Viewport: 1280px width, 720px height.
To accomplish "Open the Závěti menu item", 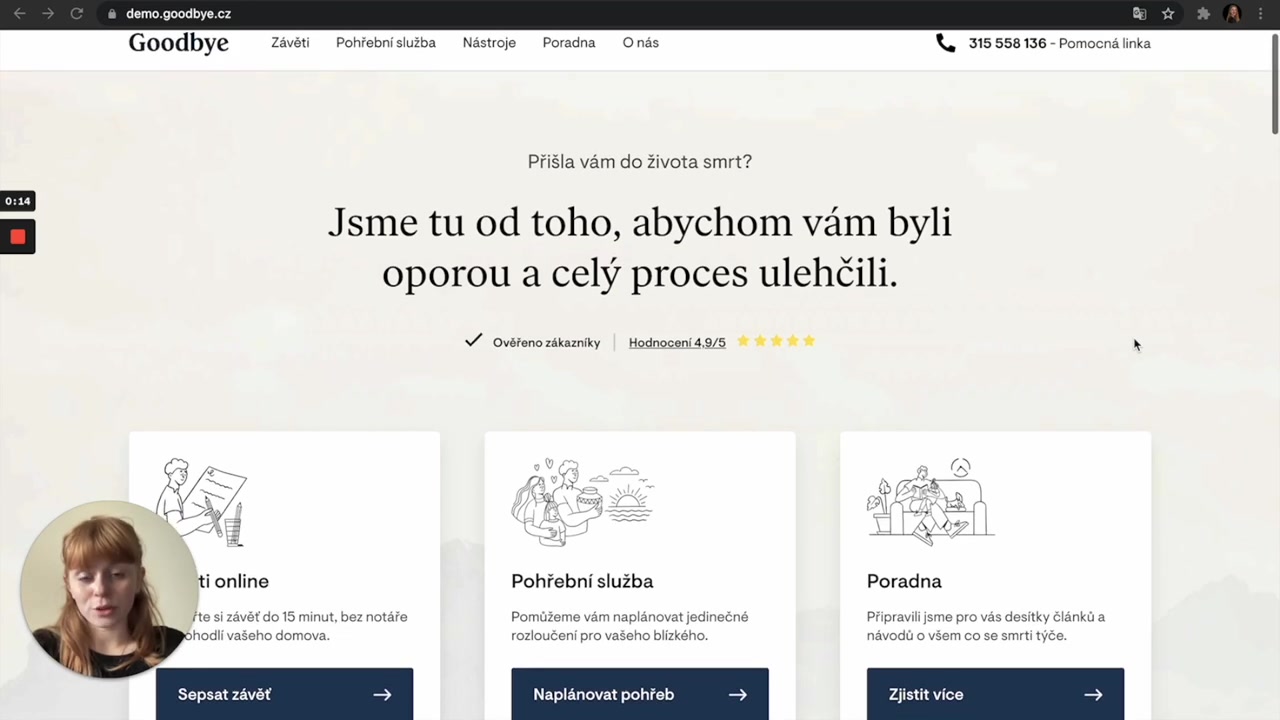I will point(290,43).
